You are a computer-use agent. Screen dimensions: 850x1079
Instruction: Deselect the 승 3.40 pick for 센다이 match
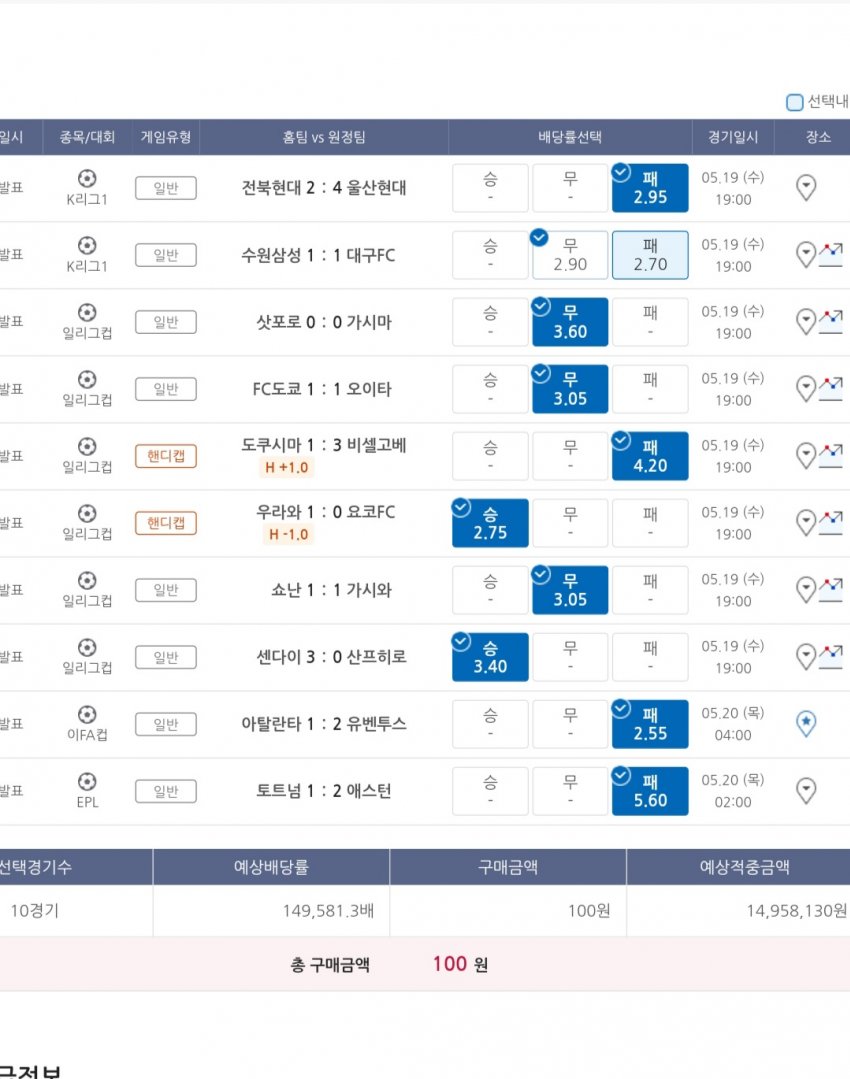pyautogui.click(x=490, y=657)
